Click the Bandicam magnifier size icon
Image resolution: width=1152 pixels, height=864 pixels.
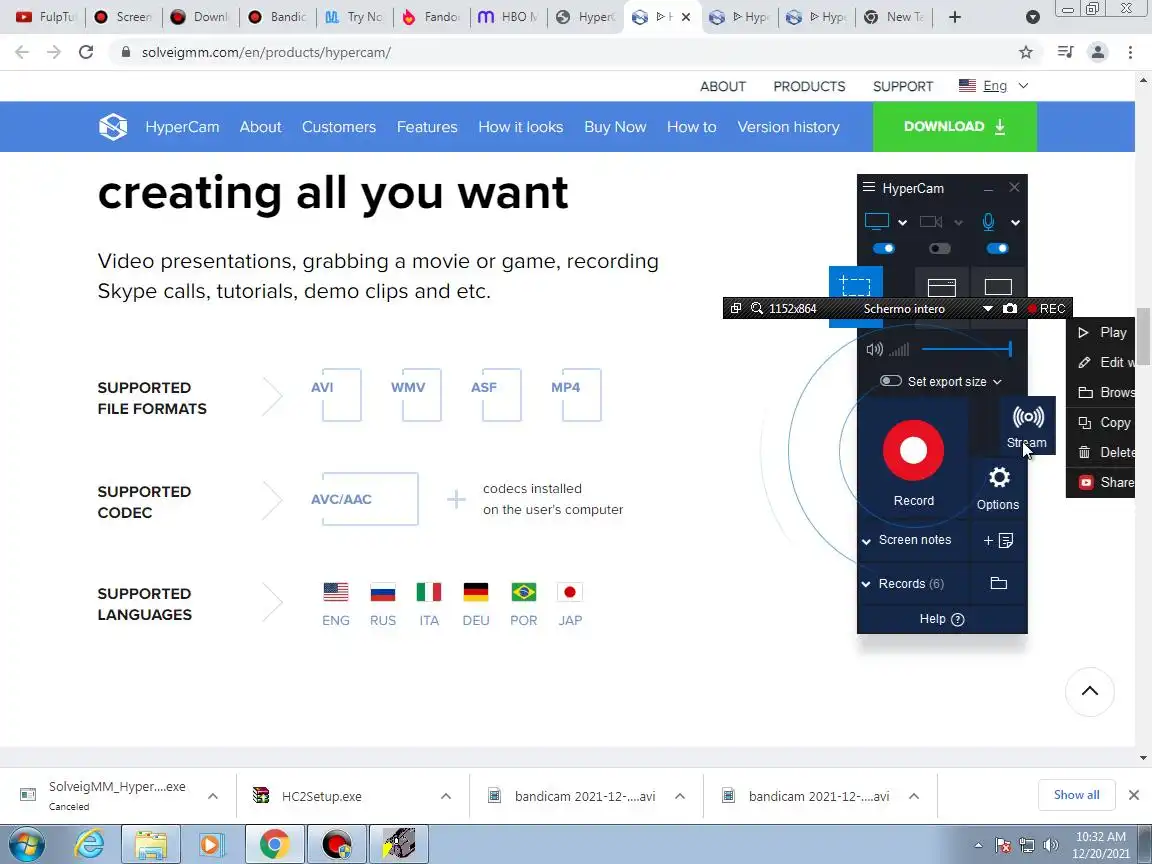757,309
